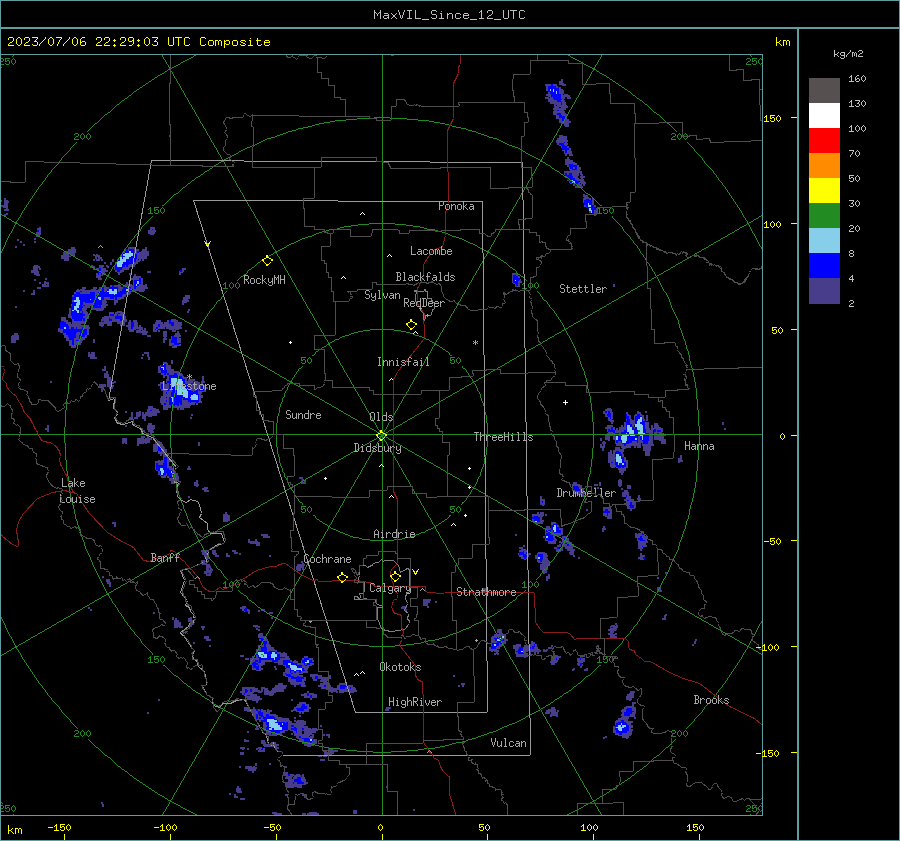This screenshot has height=841, width=900.
Task: Pick the dark blue 4-8 legend swatch
Action: point(824,266)
